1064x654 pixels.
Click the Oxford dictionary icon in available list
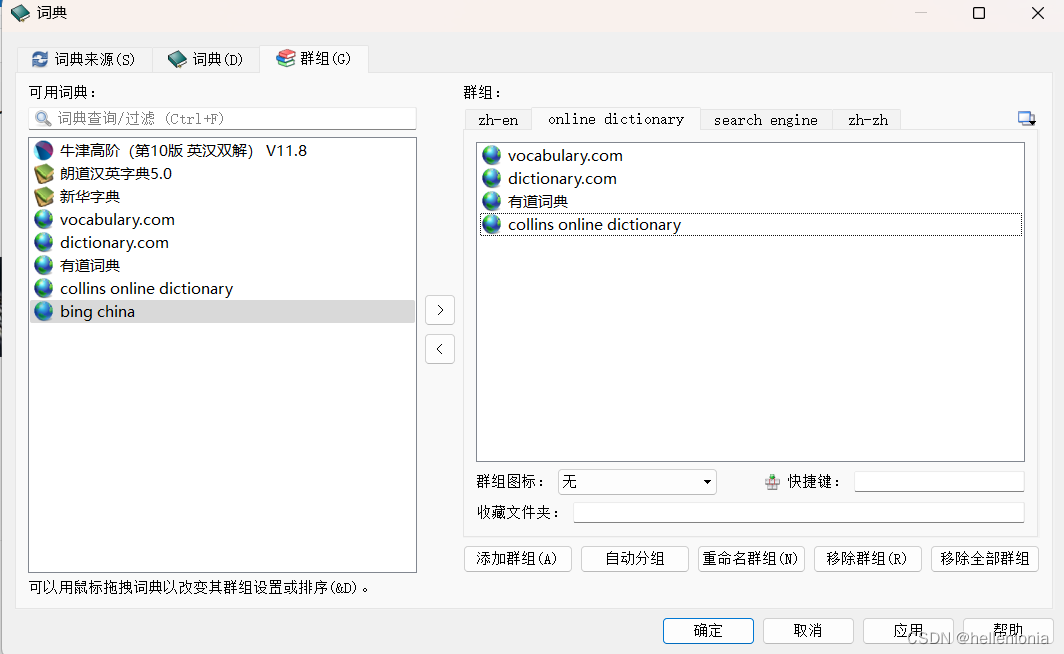[43, 151]
